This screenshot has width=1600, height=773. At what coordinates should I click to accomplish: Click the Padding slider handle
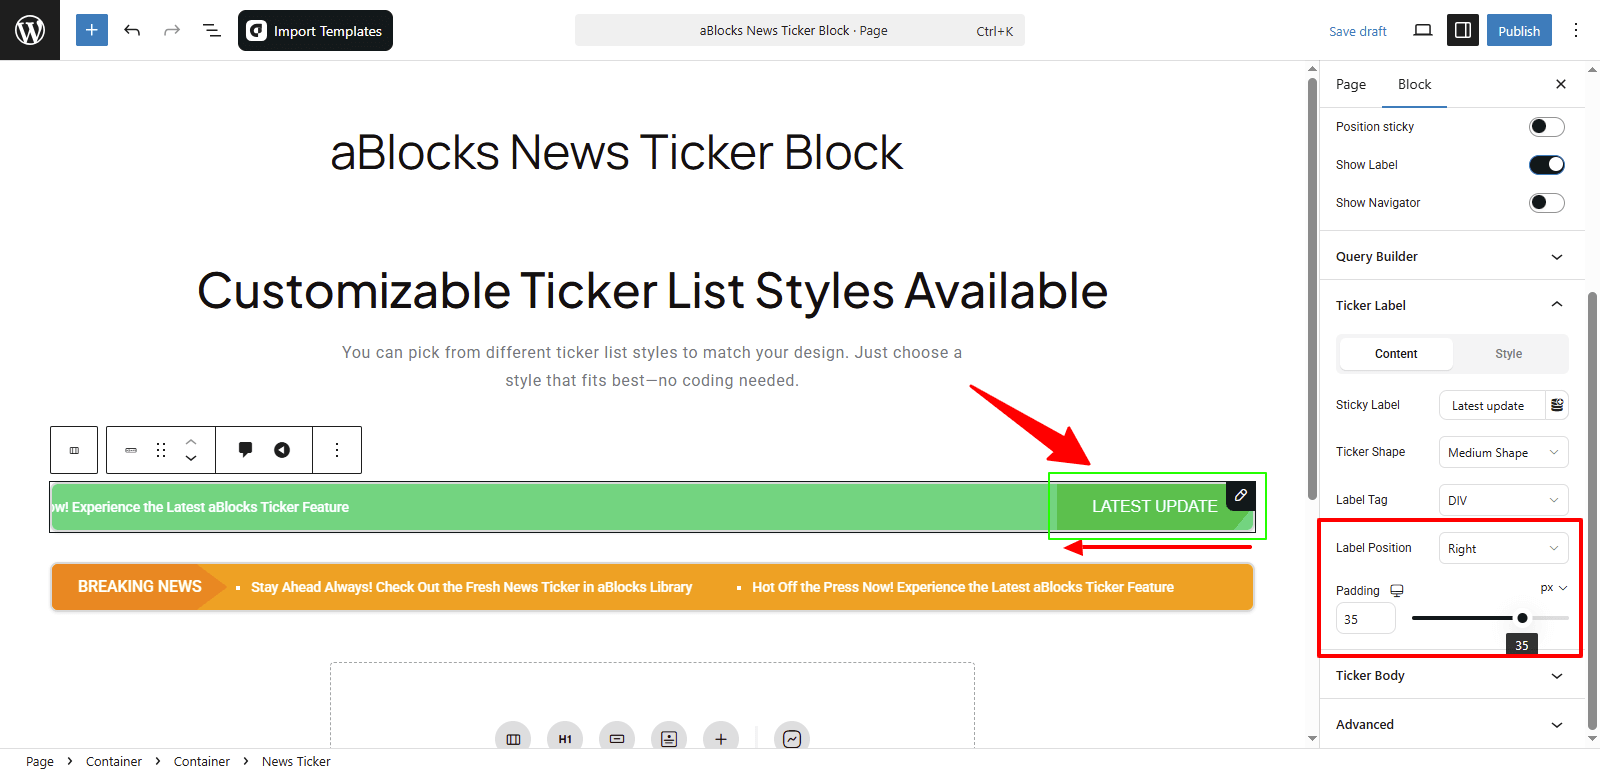point(1522,618)
